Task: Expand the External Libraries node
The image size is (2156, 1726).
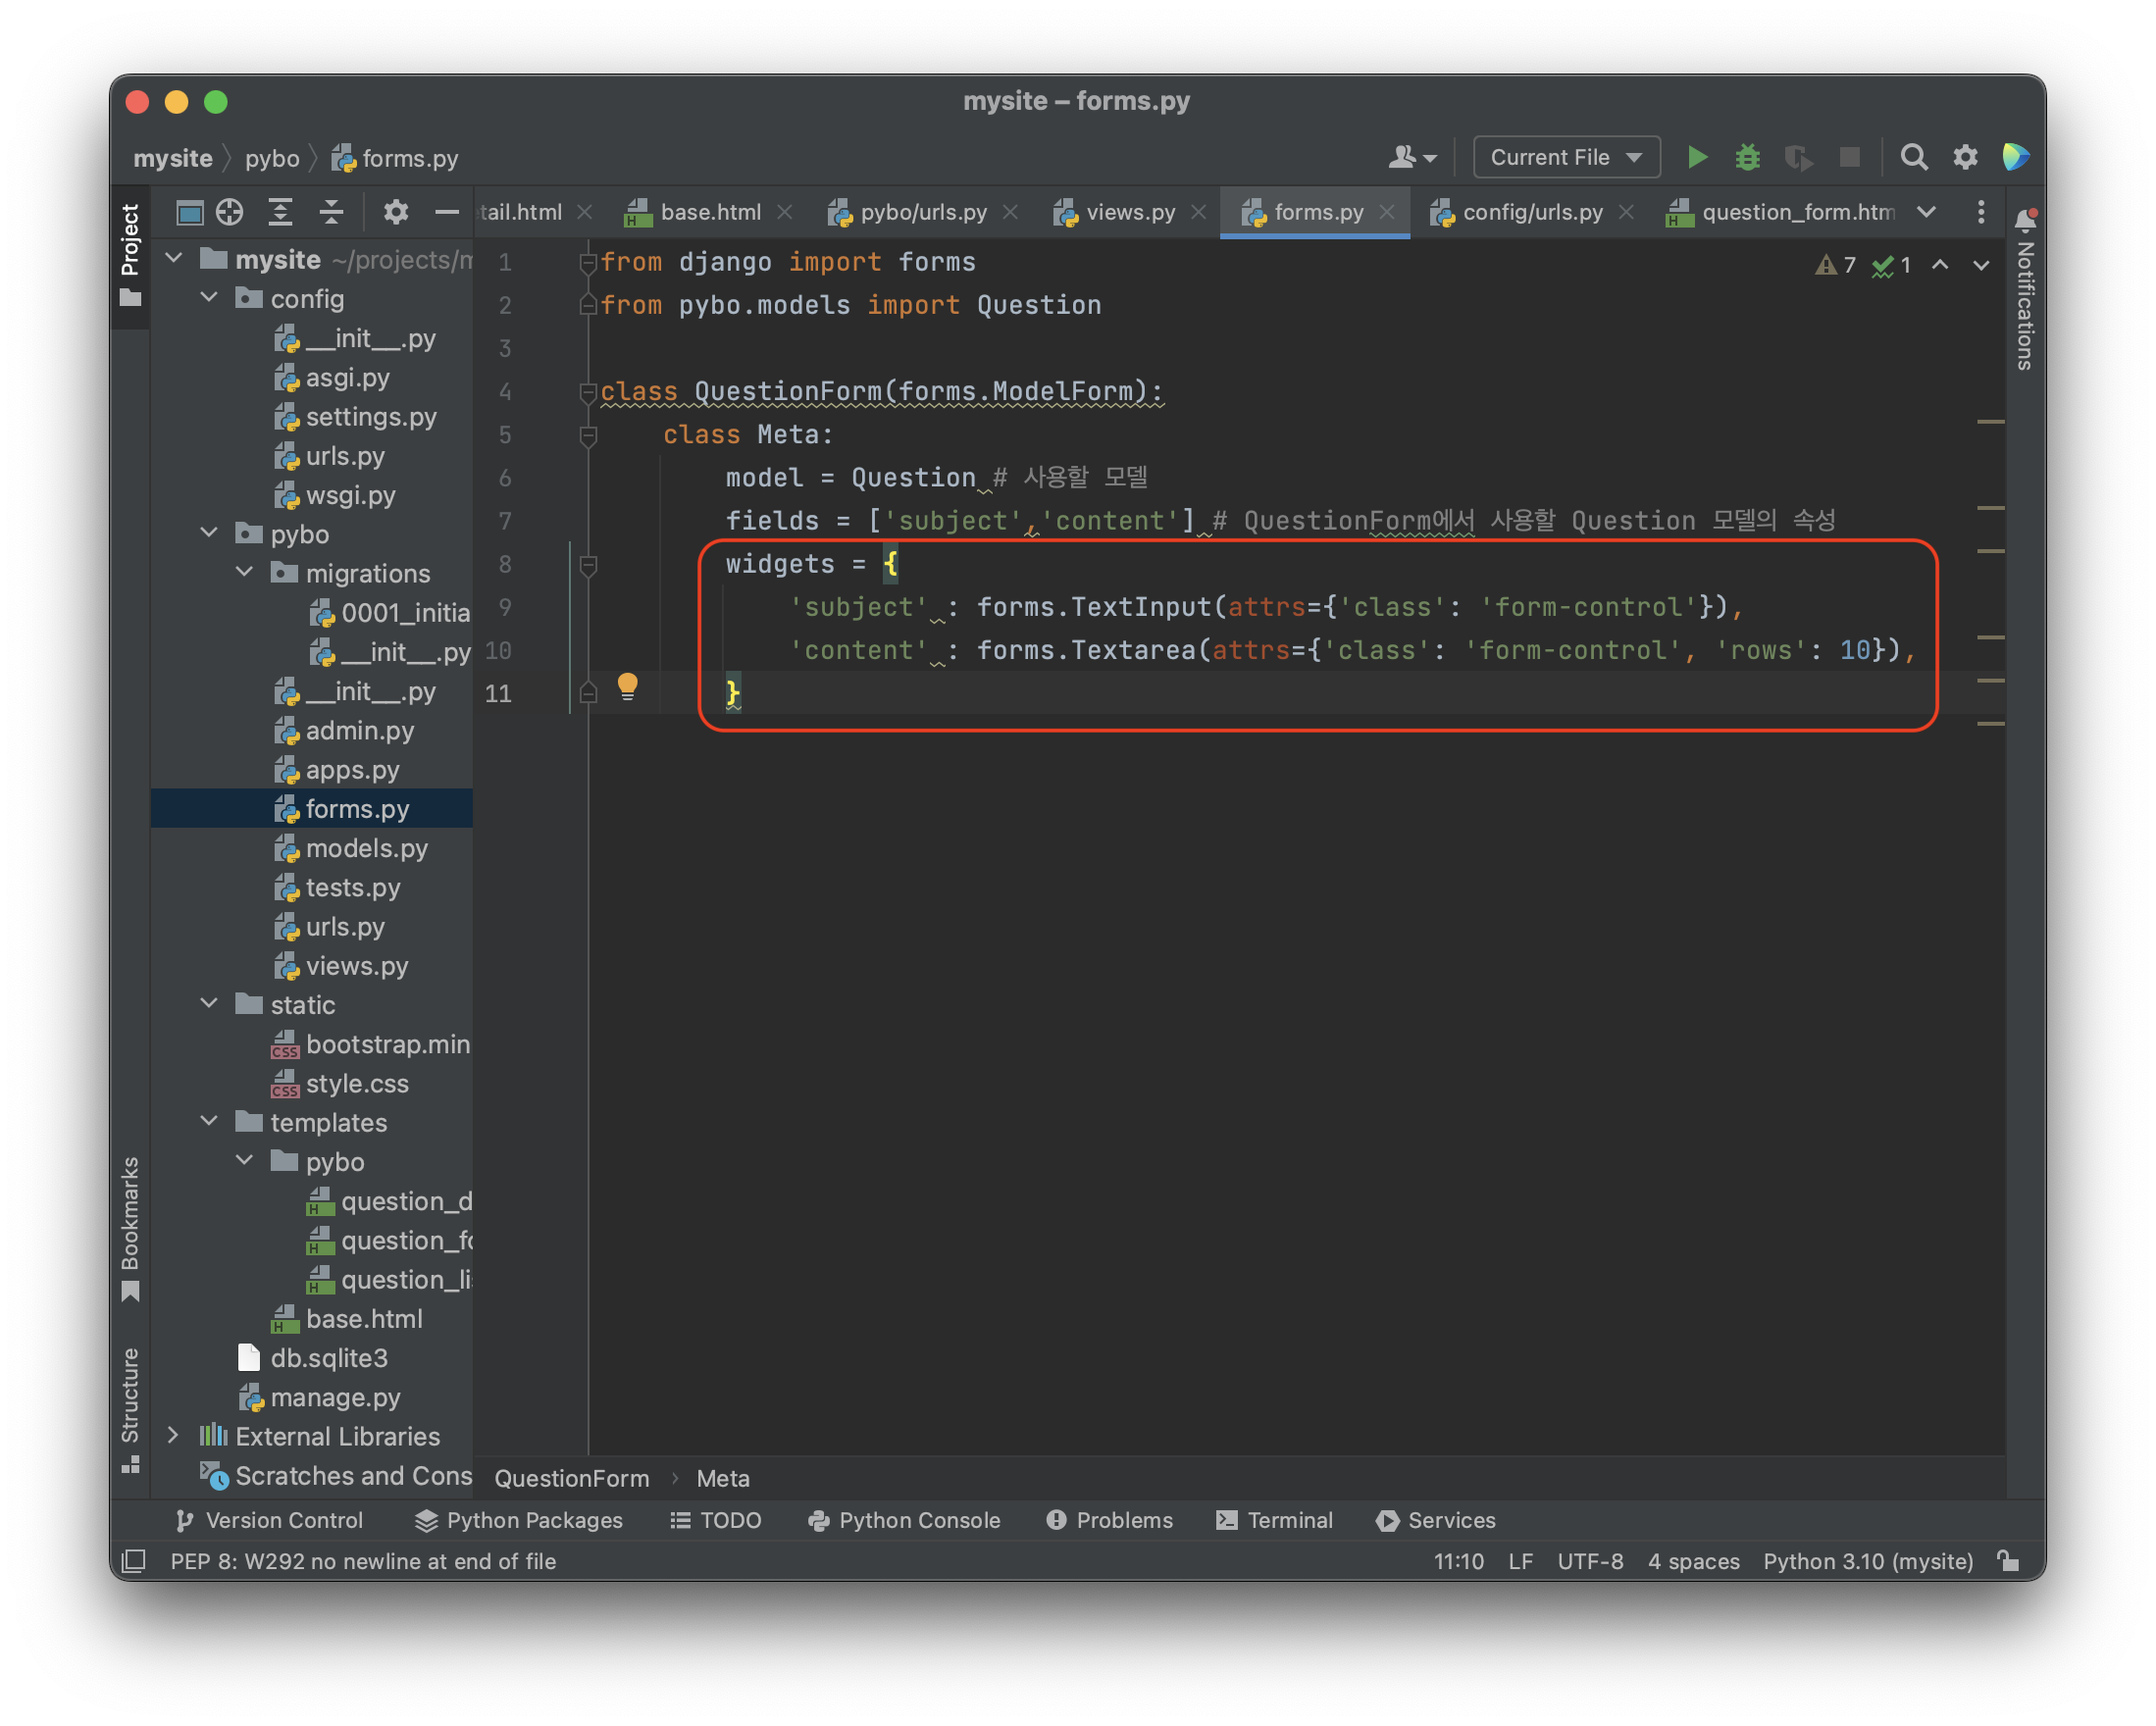Action: (174, 1436)
